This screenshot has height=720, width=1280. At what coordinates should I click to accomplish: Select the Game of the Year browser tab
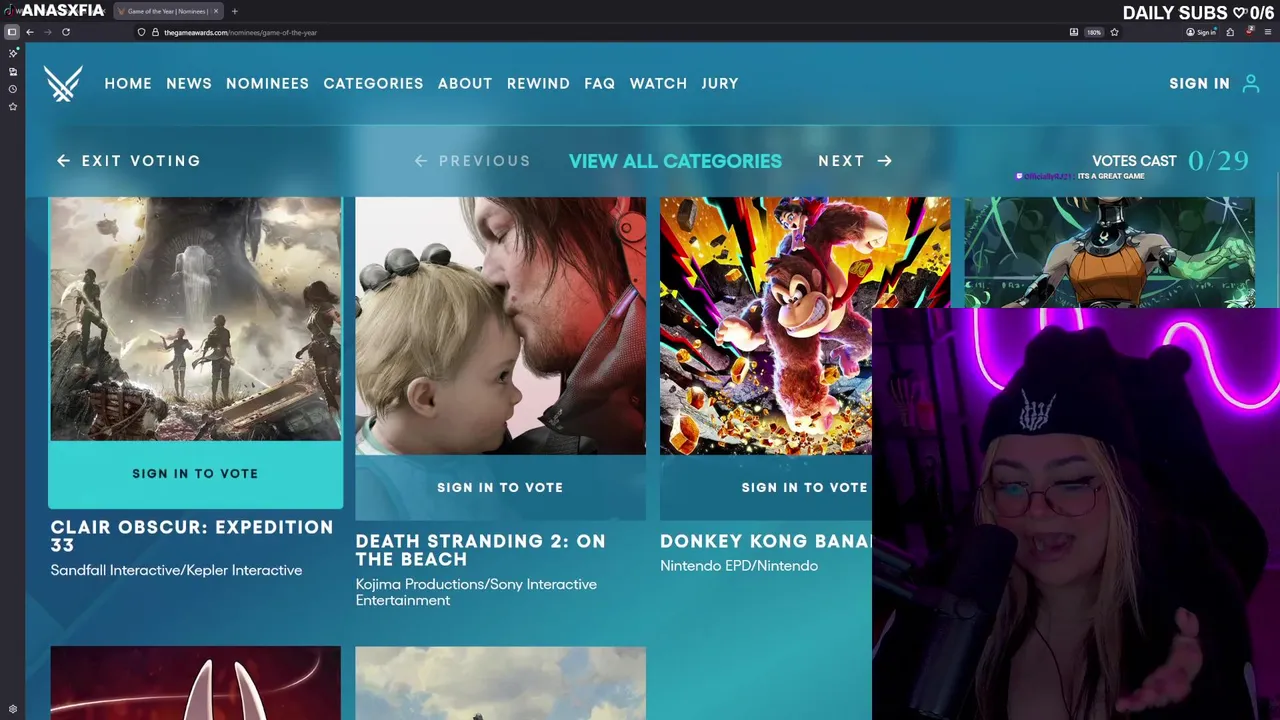point(167,11)
